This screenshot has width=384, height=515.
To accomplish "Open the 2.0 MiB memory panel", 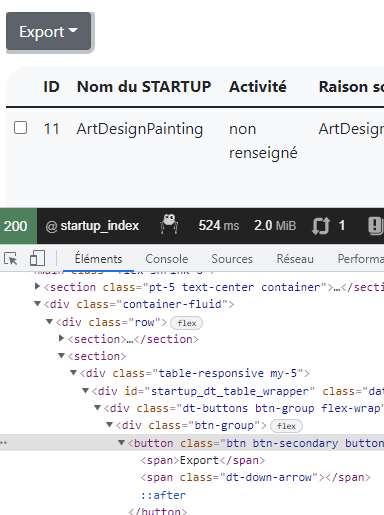I will coord(275,226).
